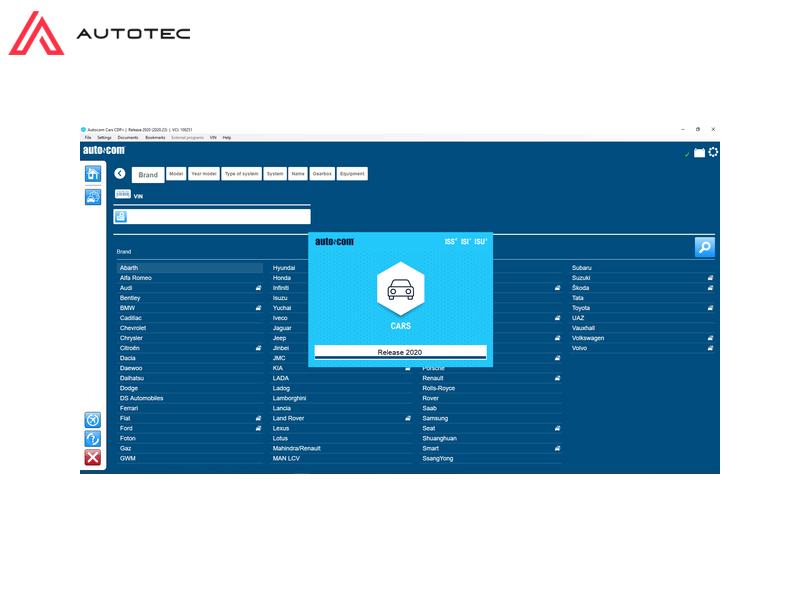Select Chevrolet in the brand list
Image resolution: width=800 pixels, height=600 pixels.
pos(190,328)
